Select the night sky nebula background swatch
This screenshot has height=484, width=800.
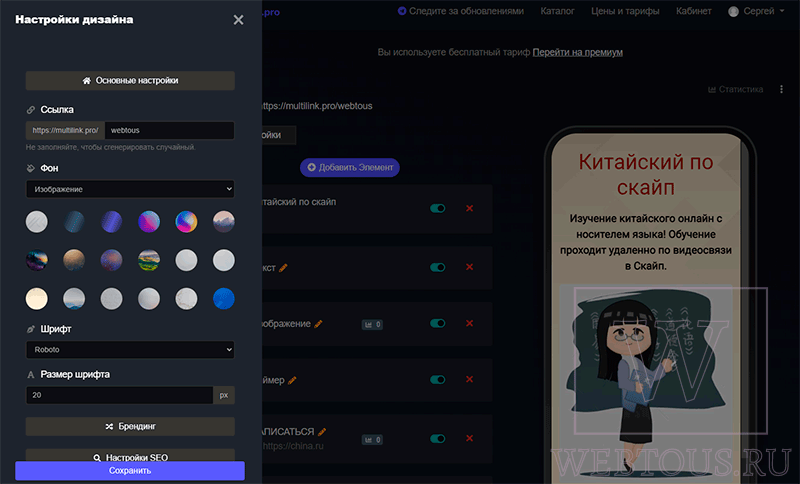point(37,260)
